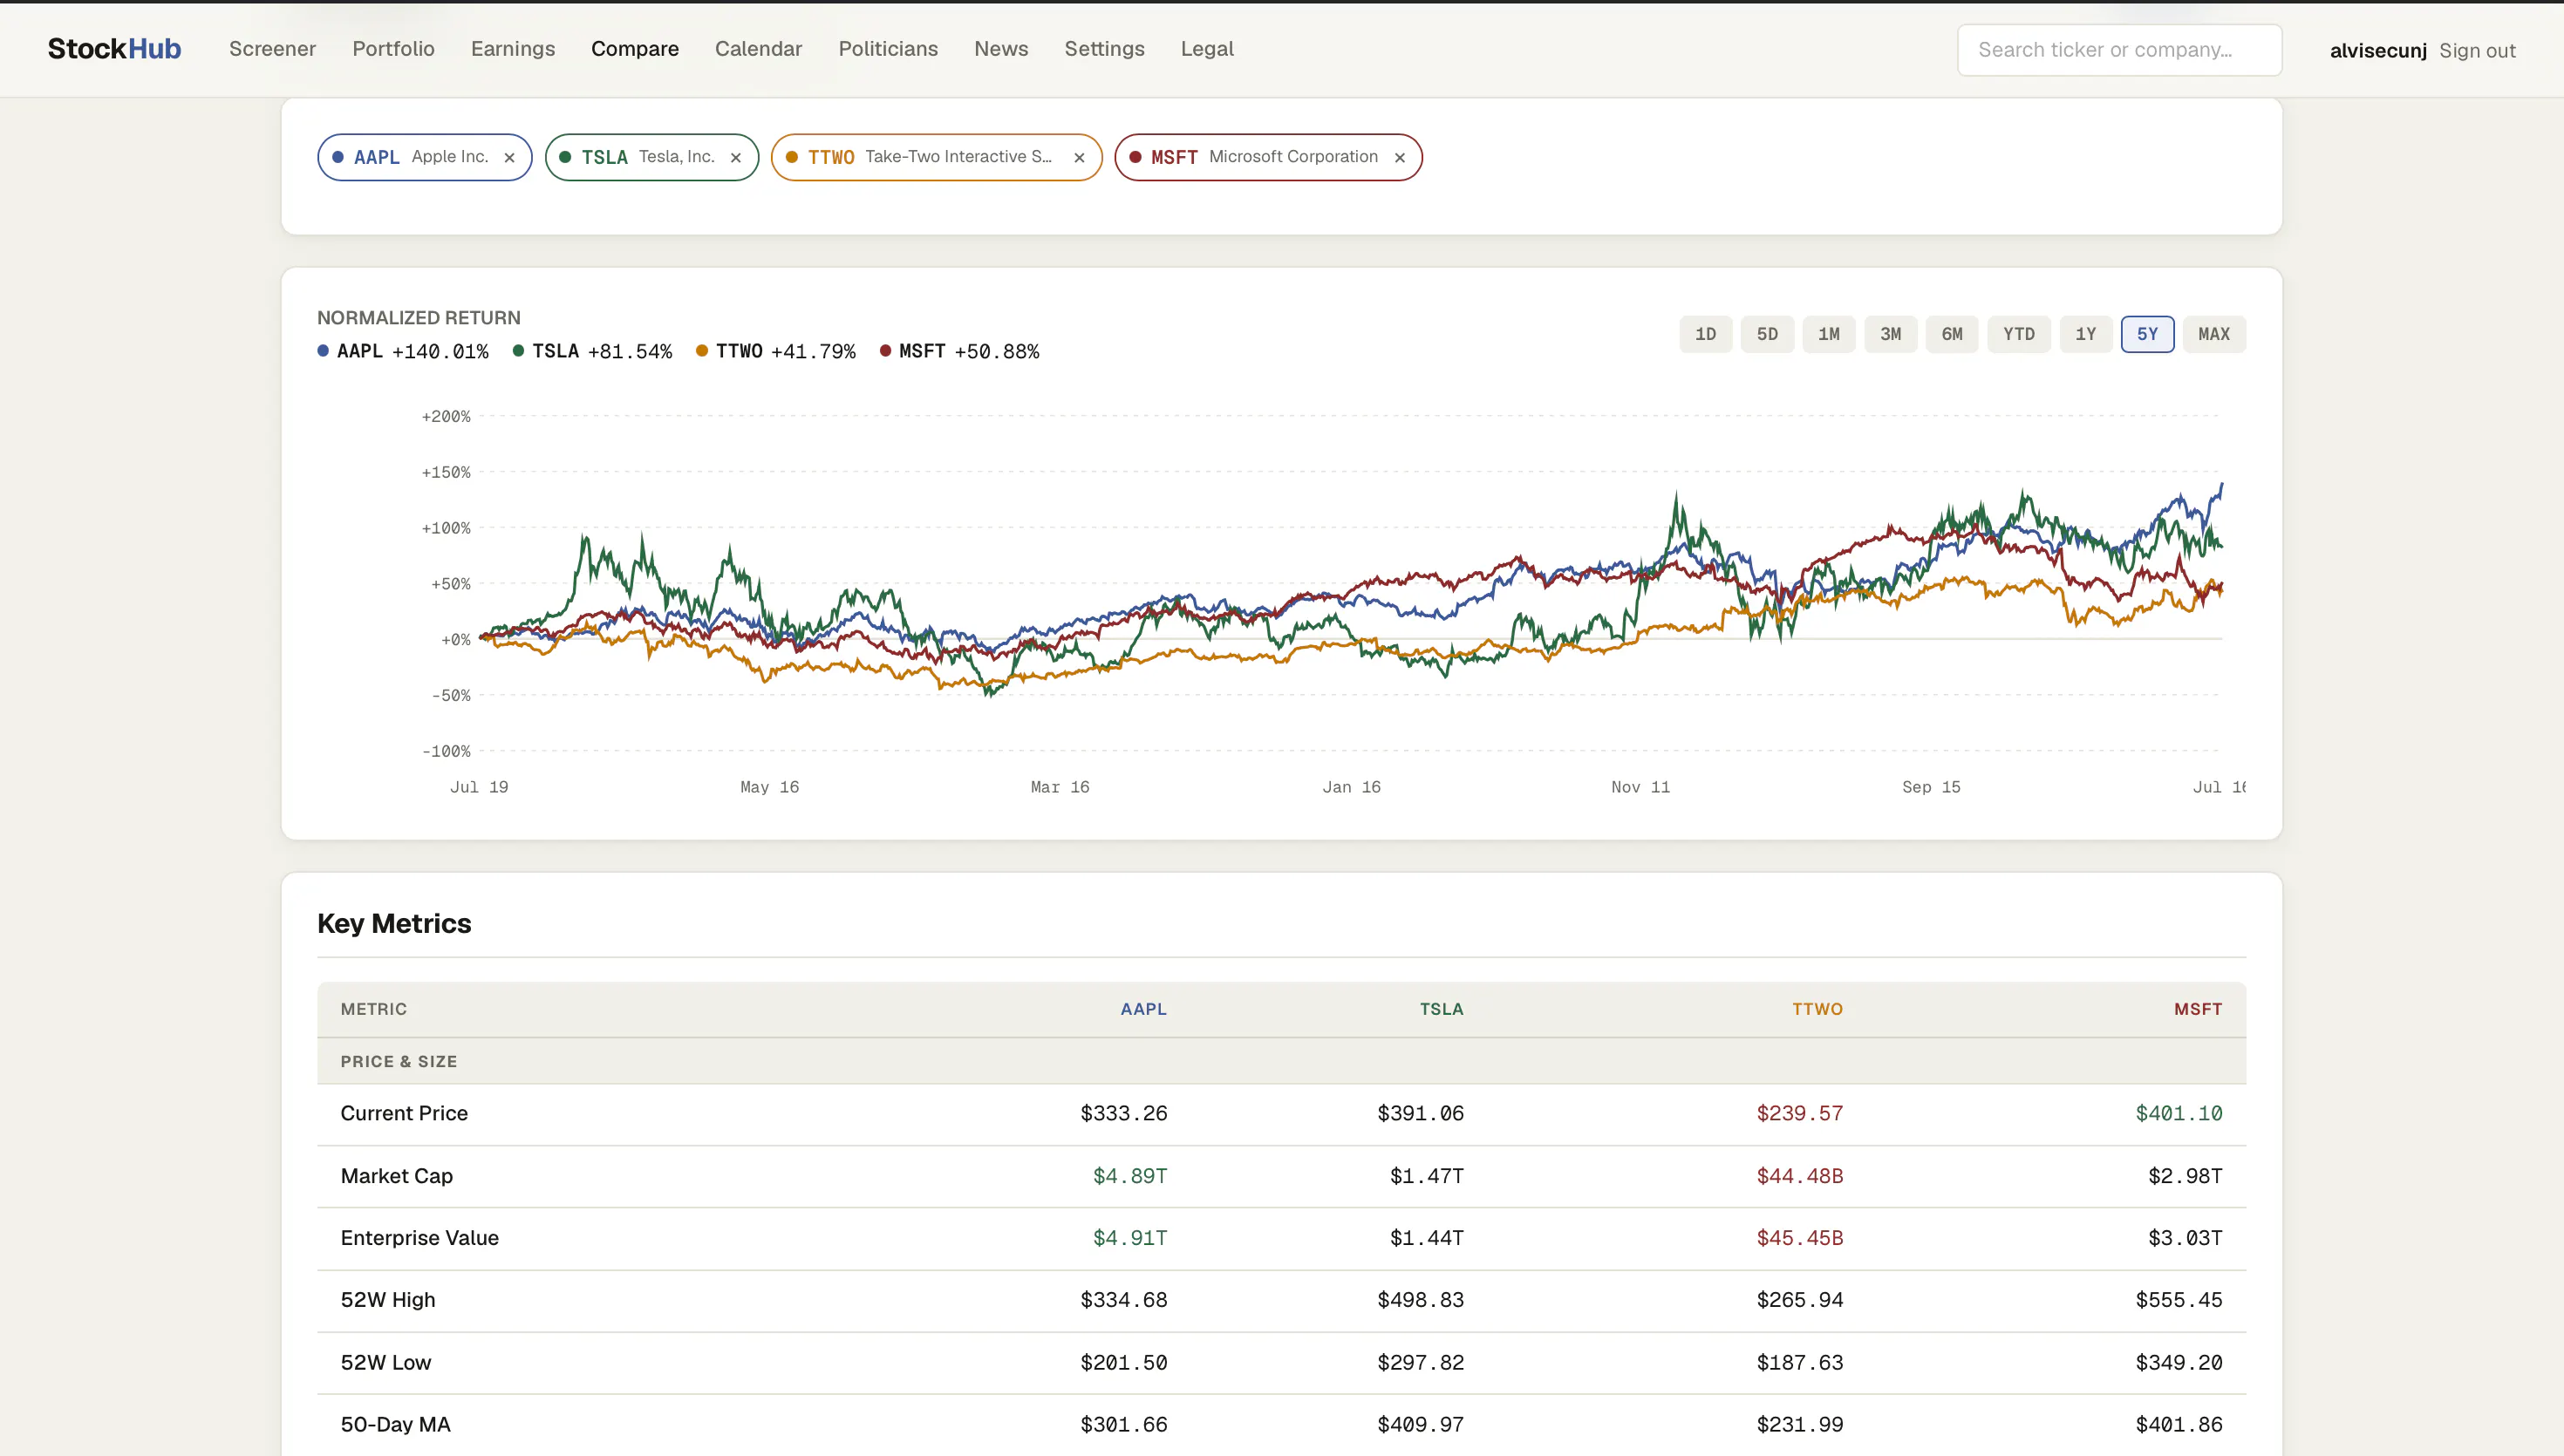Click the TSLA table column header
2564x1456 pixels.
coord(1441,1009)
